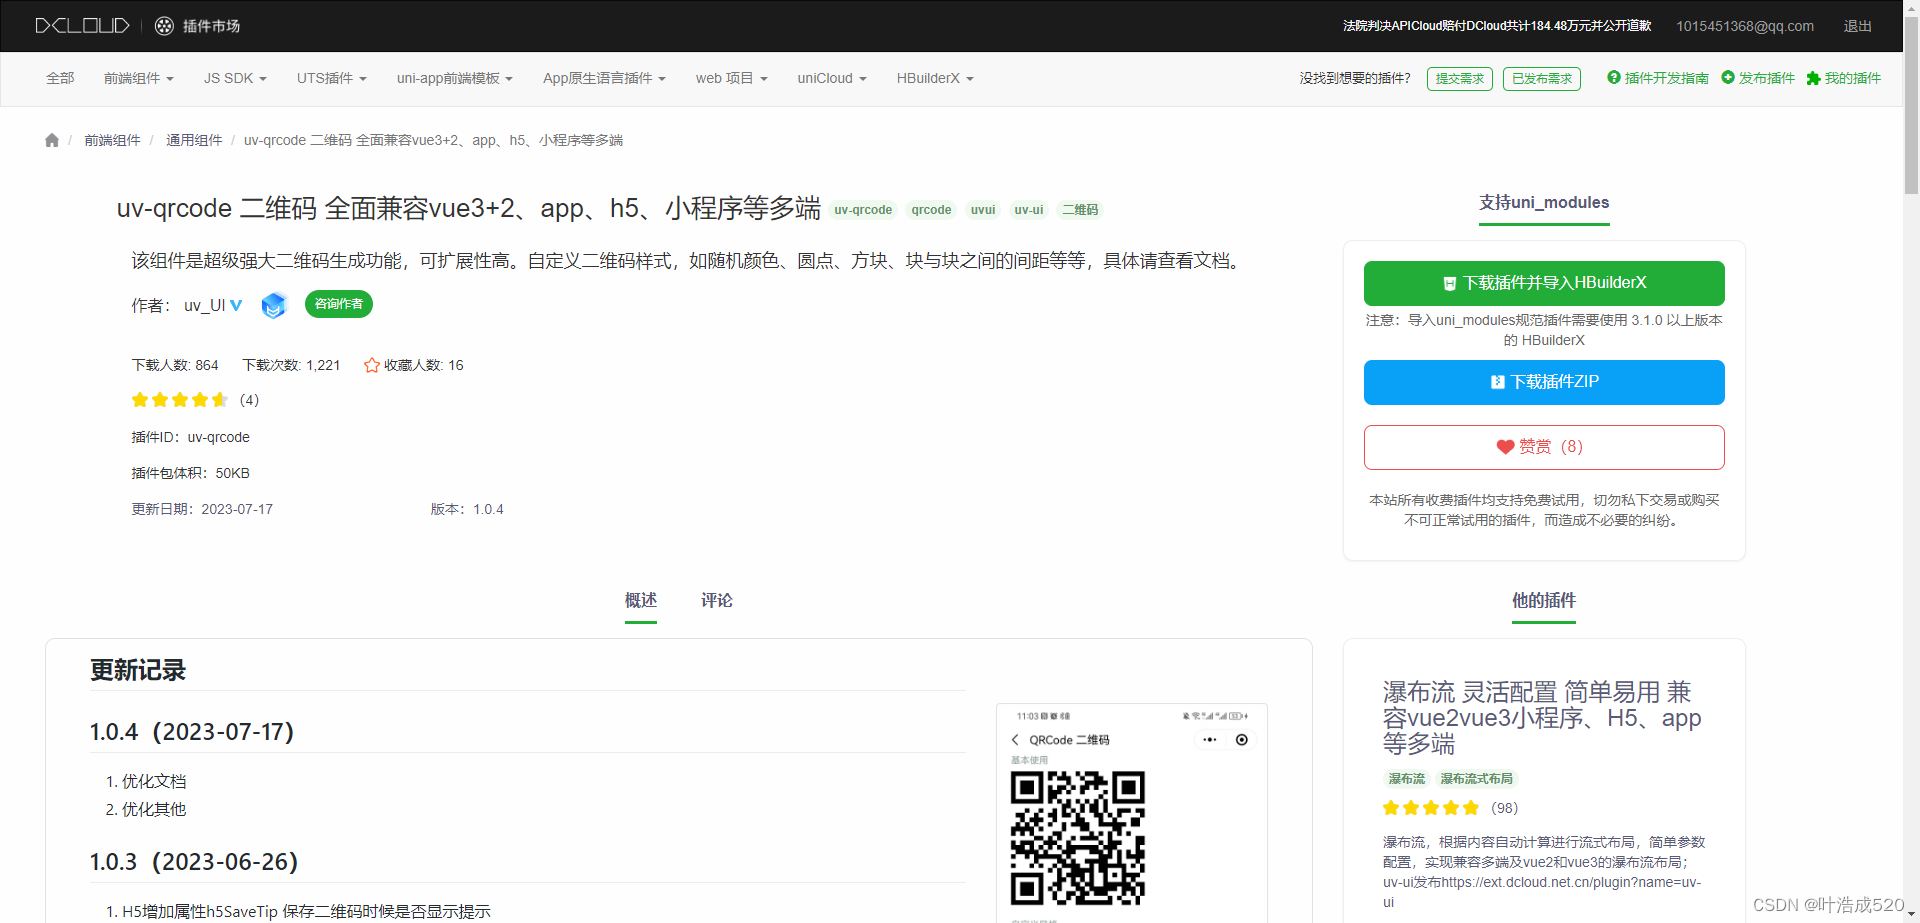Screen dimensions: 1920x923
Task: Select the 全部 category
Action: click(x=60, y=78)
